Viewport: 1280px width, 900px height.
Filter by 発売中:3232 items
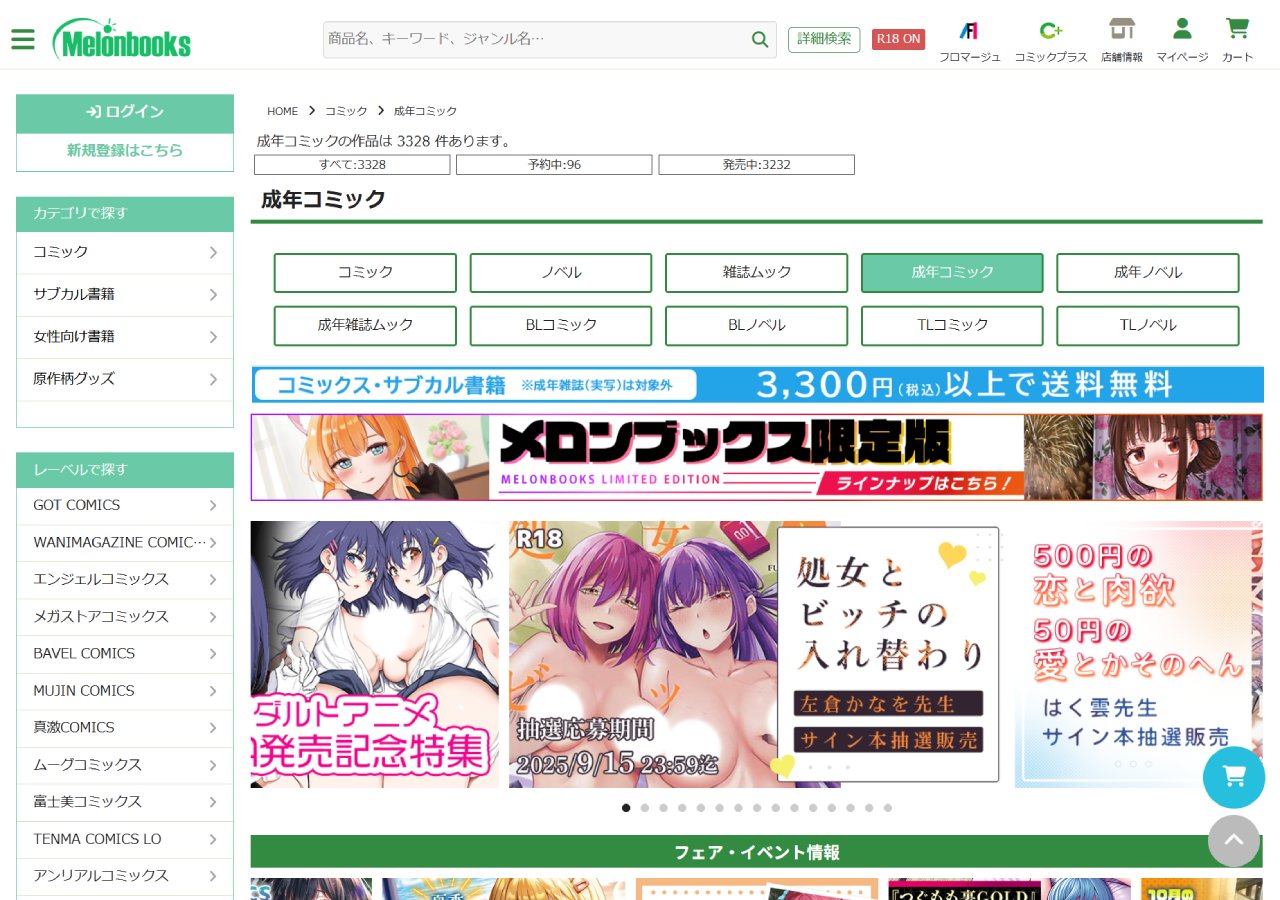[756, 165]
